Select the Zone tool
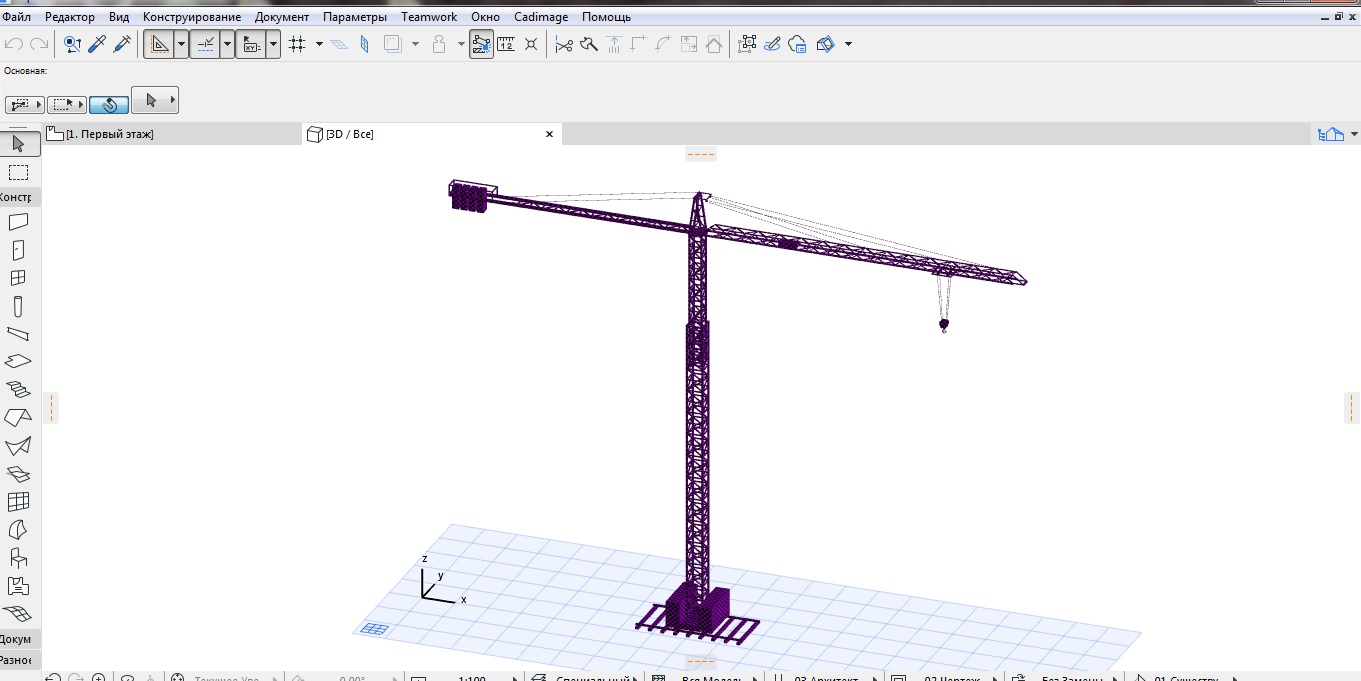Screen dimensions: 1361x681 point(18,586)
